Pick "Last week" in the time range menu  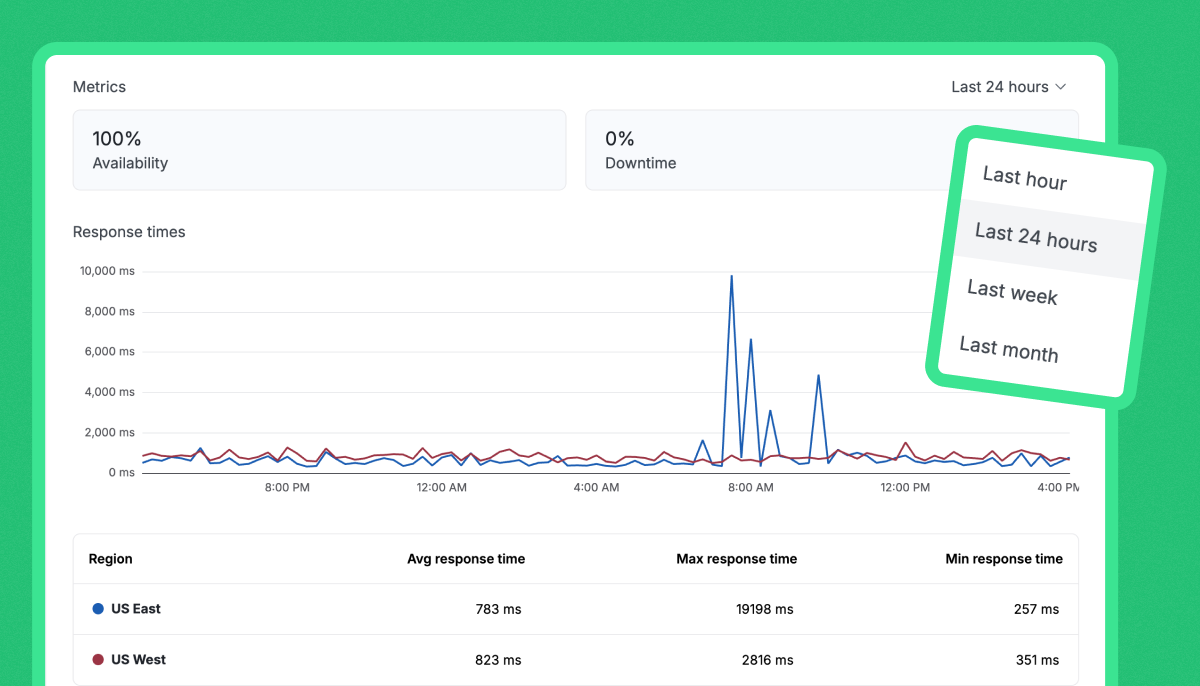coord(1012,292)
